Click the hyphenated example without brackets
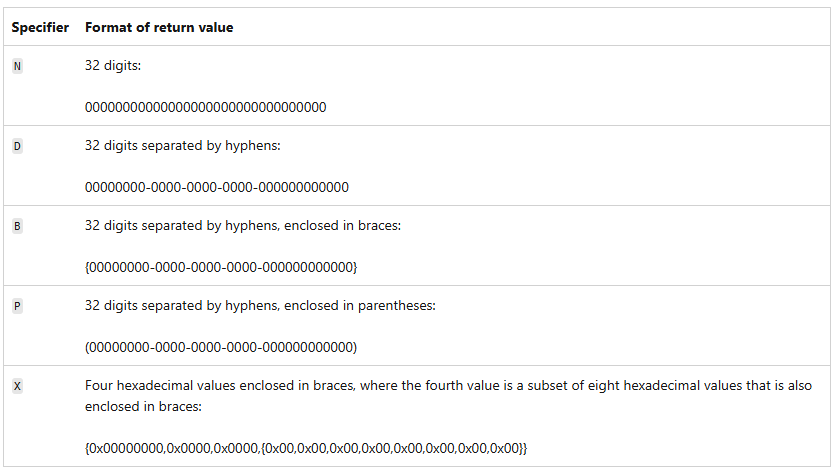835x474 pixels. (216, 187)
